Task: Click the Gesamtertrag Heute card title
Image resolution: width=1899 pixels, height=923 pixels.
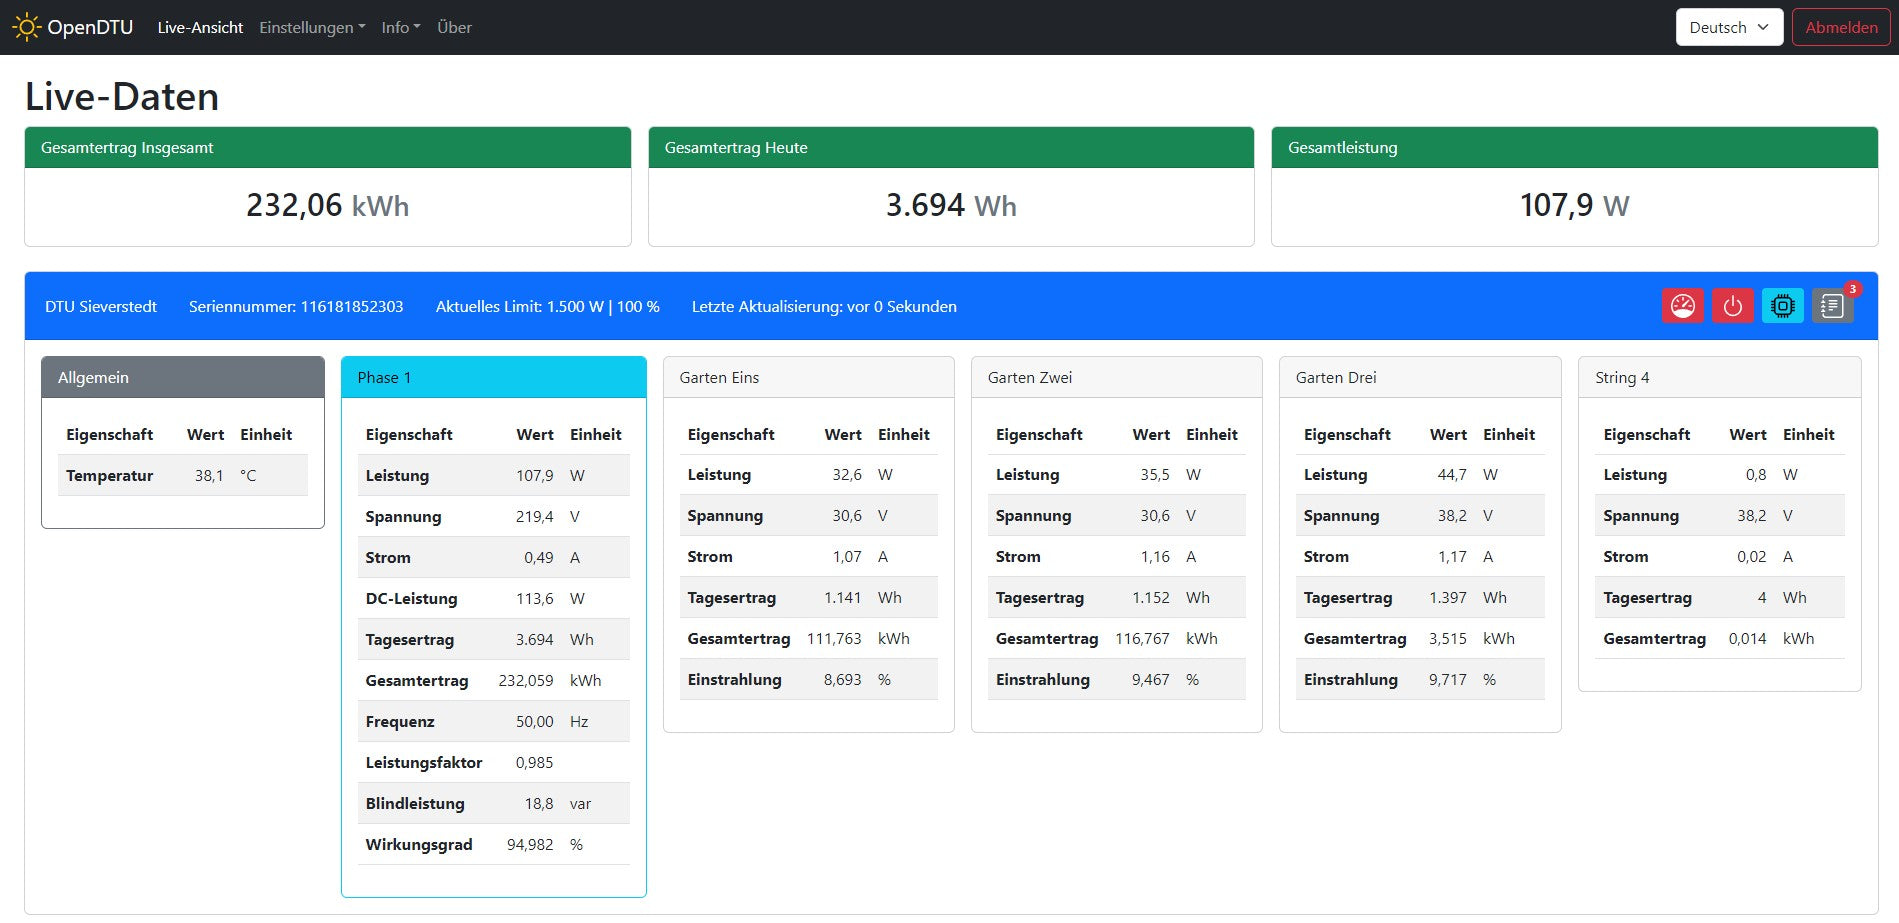Action: click(736, 148)
